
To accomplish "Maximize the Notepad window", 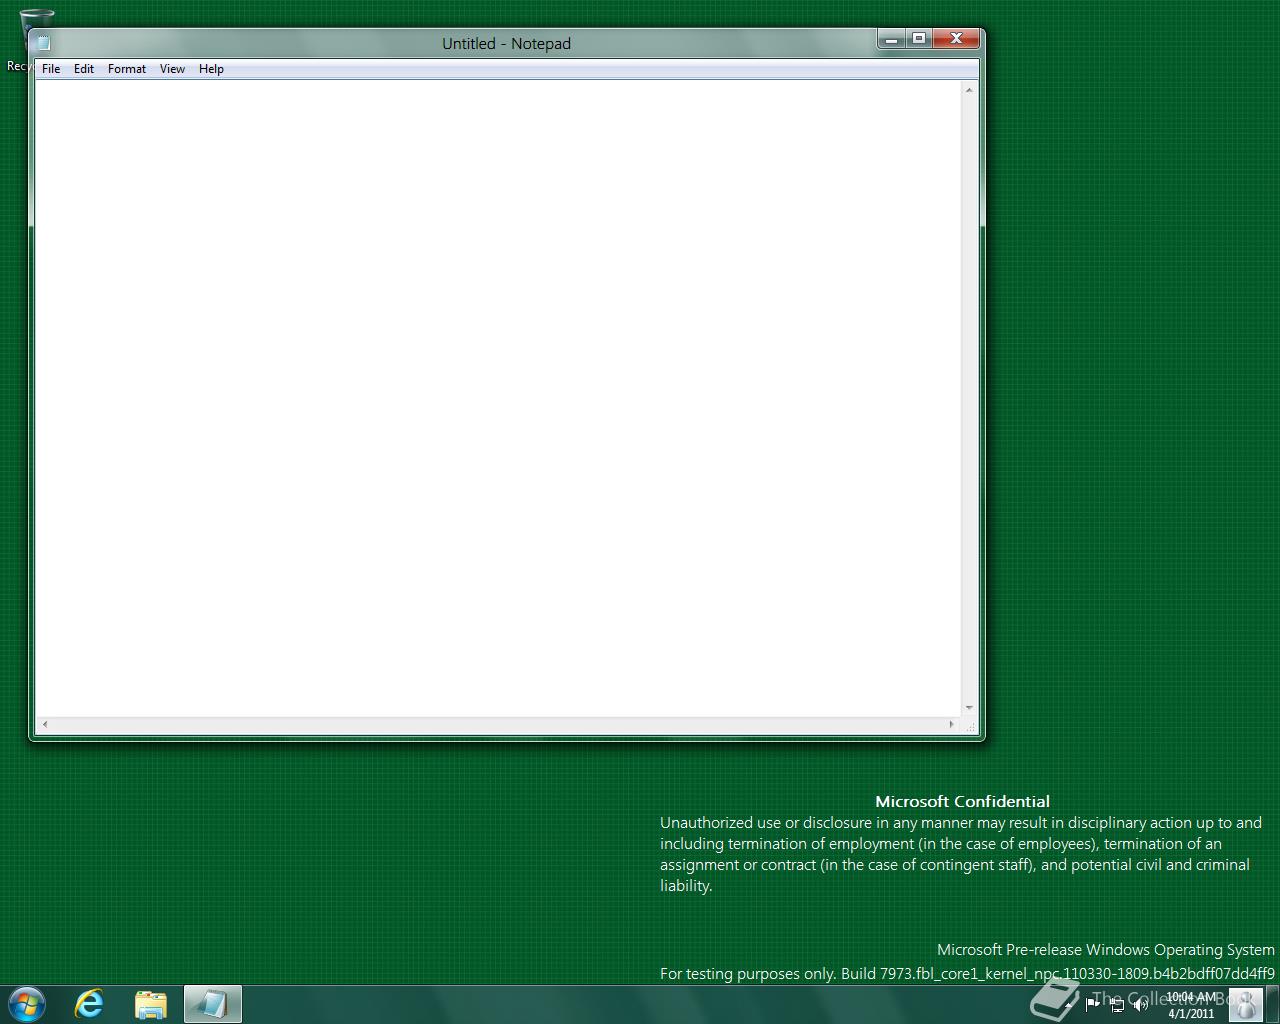I will tap(918, 39).
